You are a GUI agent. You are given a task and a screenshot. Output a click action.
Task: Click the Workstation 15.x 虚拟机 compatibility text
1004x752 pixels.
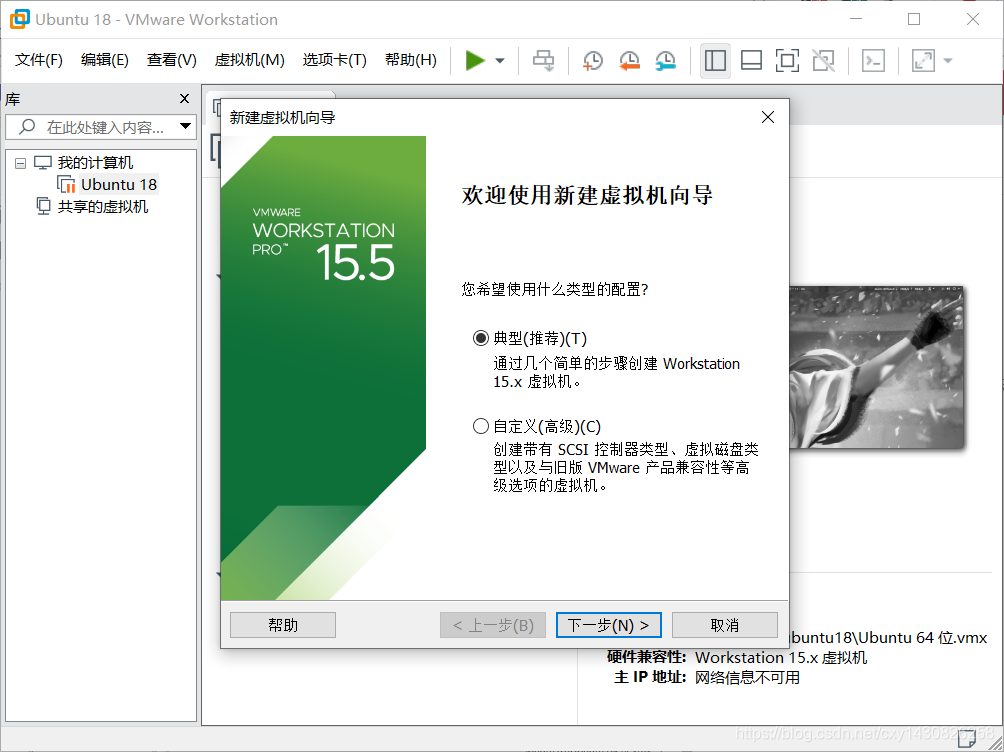781,657
